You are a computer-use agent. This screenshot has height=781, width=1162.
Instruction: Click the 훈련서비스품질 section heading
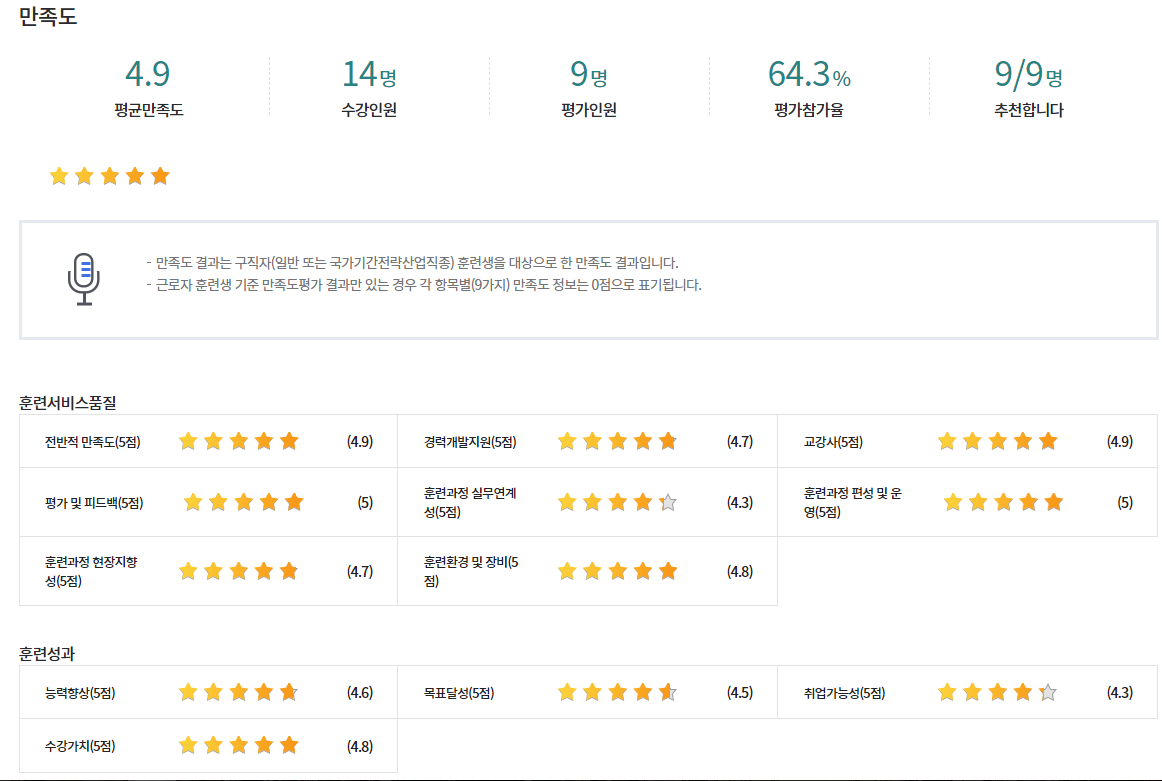[x=67, y=402]
